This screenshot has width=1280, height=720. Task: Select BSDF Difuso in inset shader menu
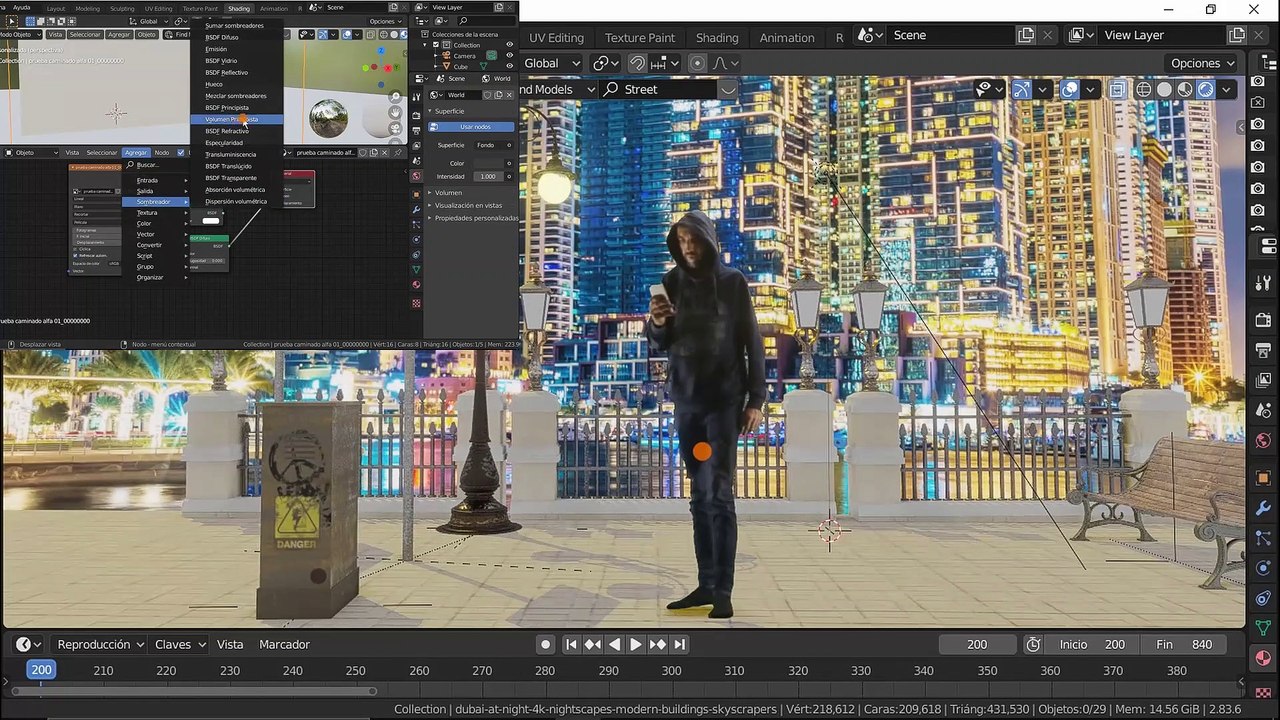click(236, 37)
